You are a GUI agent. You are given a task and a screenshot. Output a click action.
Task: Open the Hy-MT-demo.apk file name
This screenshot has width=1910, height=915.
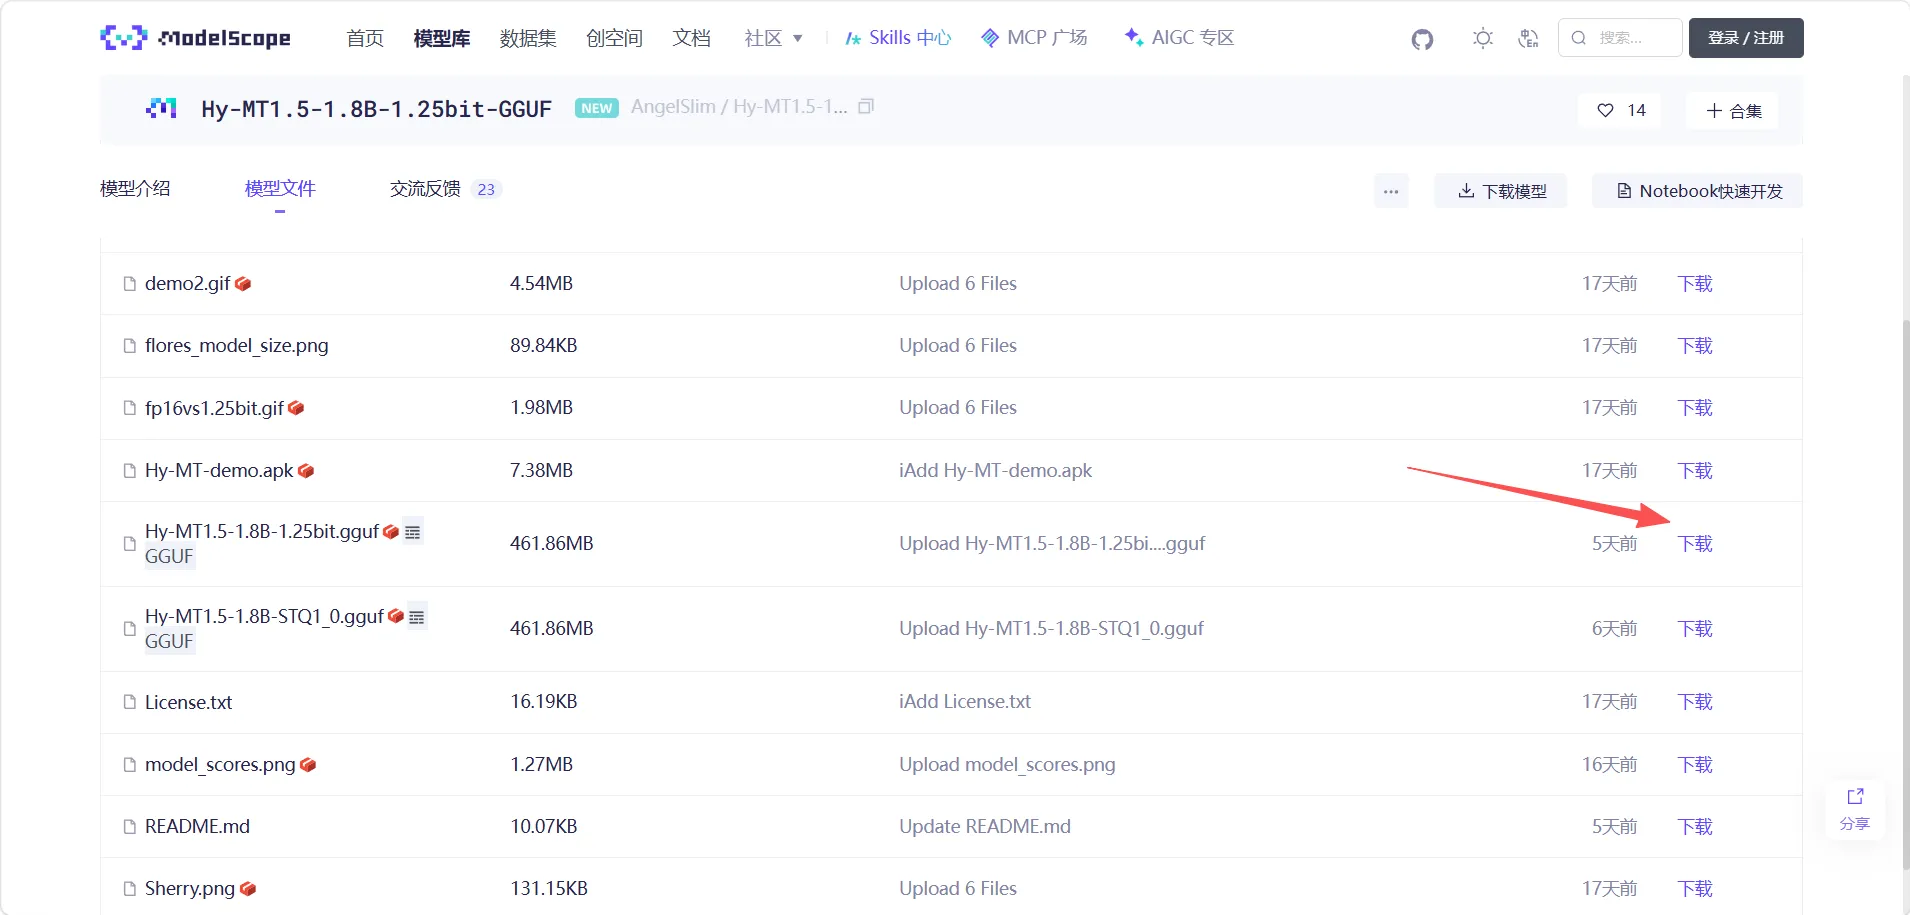(x=219, y=471)
